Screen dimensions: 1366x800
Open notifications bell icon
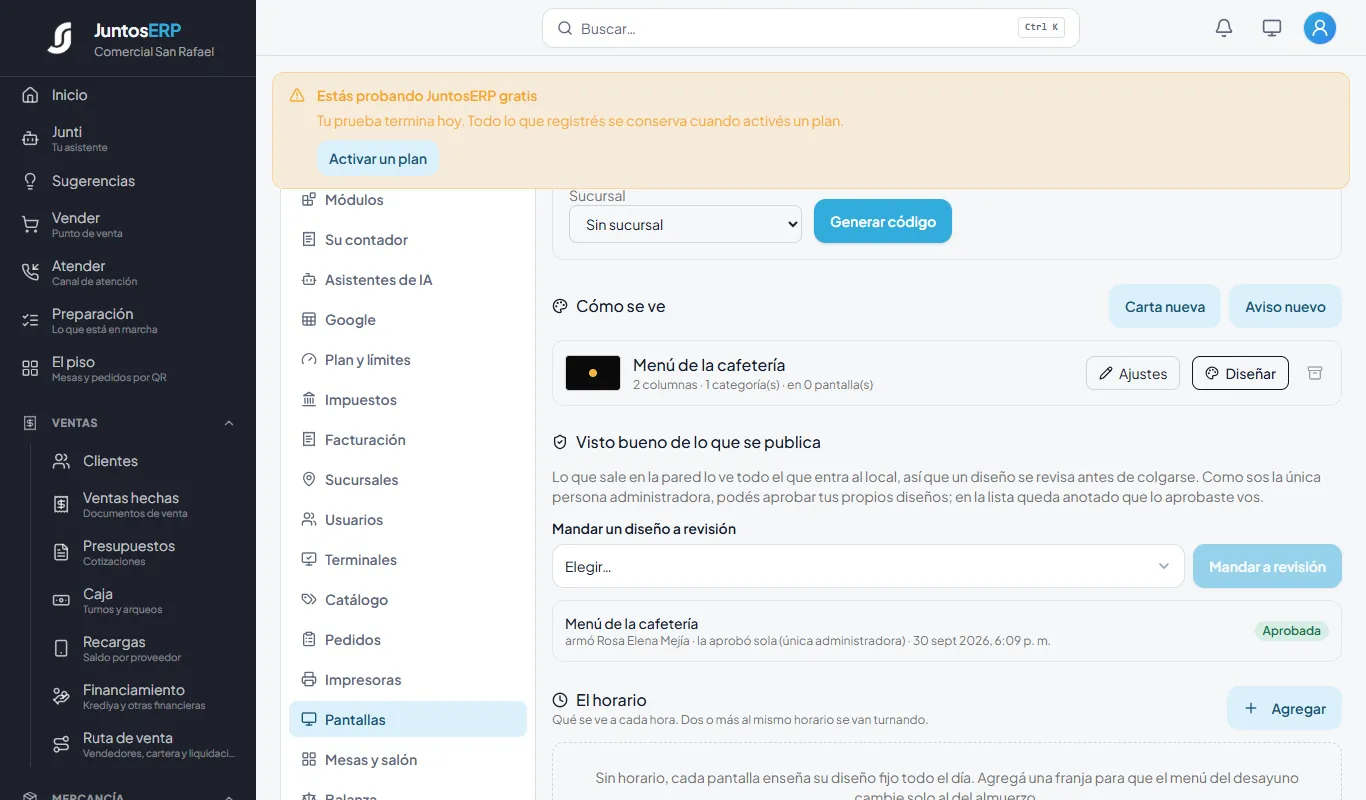pos(1224,28)
